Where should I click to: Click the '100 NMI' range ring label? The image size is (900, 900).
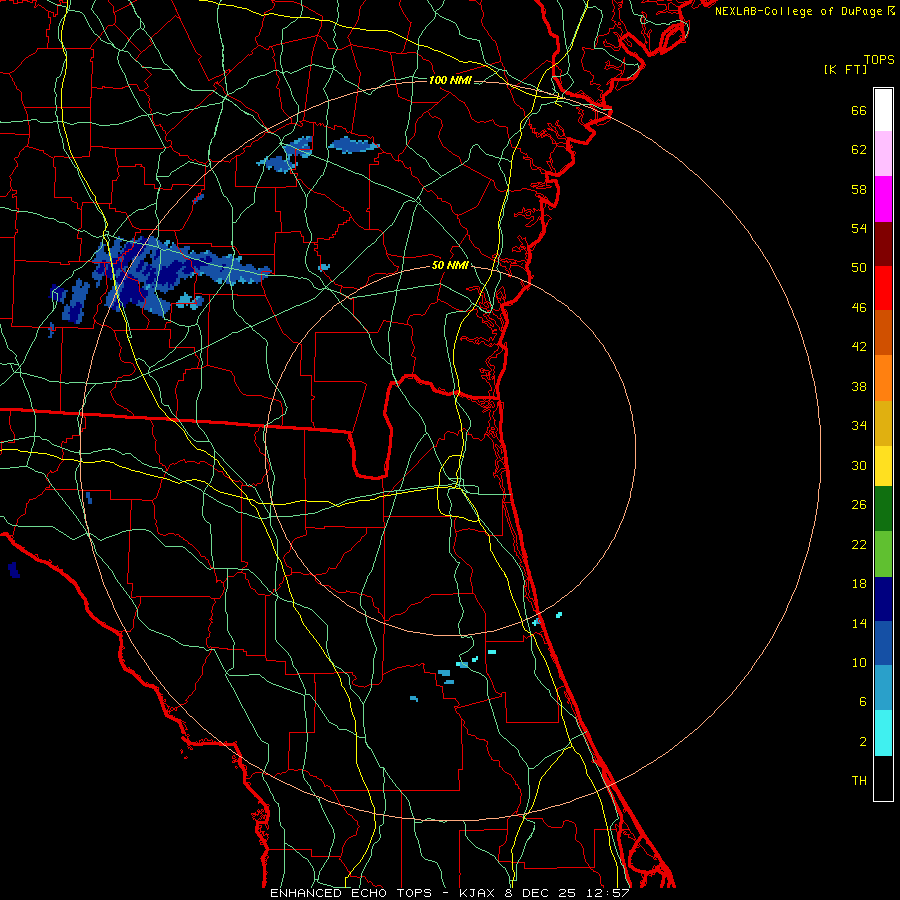[450, 80]
